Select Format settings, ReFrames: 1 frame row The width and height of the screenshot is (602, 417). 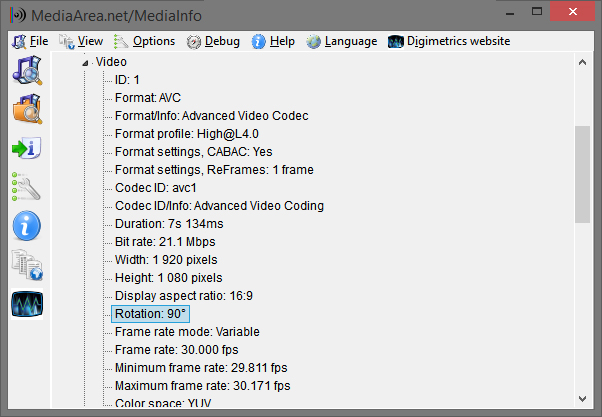(x=214, y=170)
